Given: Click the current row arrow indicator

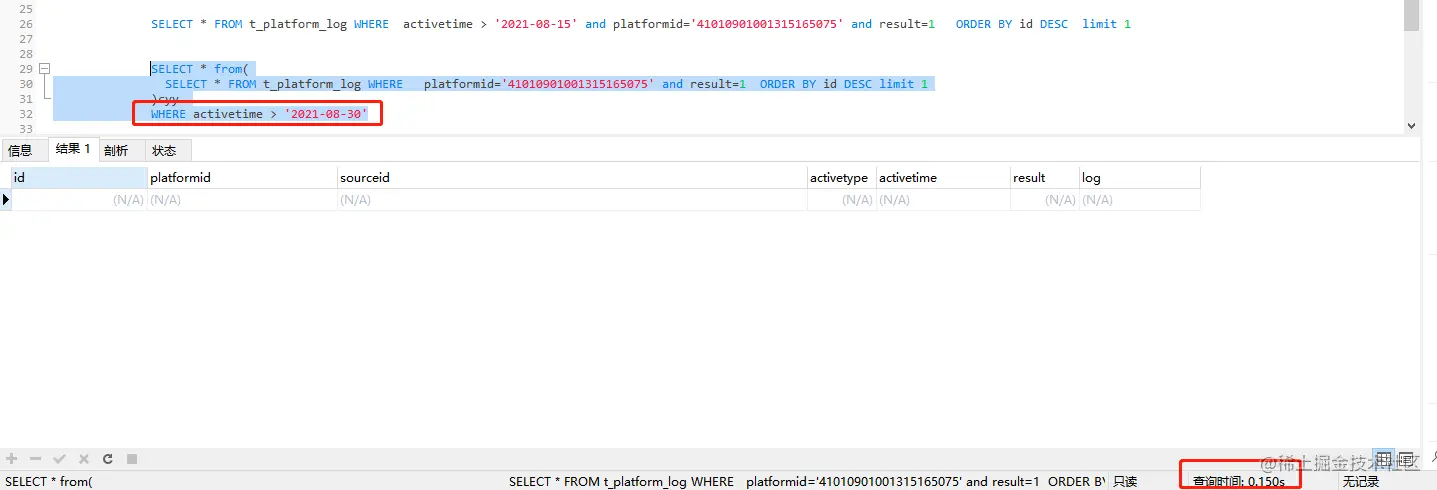Looking at the screenshot, I should pyautogui.click(x=6, y=200).
